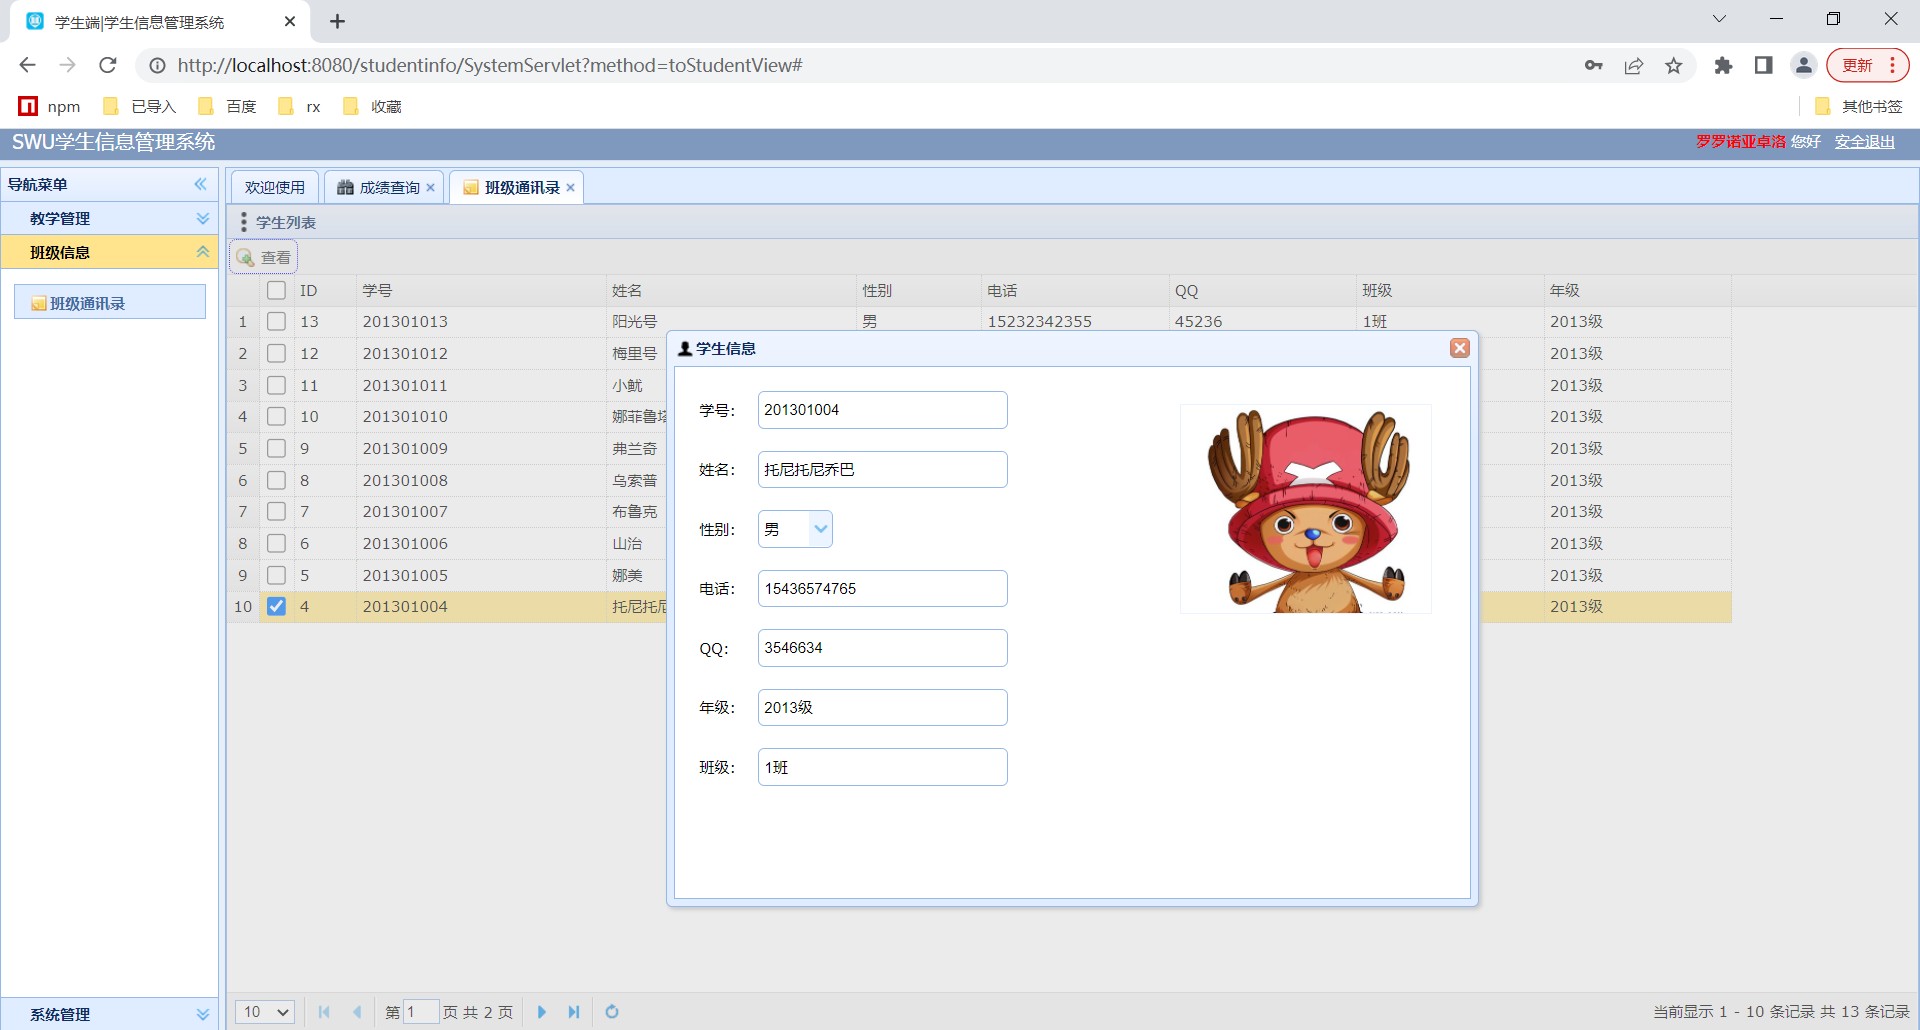Open the extensions puzzle icon
Viewport: 1920px width, 1030px height.
point(1723,65)
